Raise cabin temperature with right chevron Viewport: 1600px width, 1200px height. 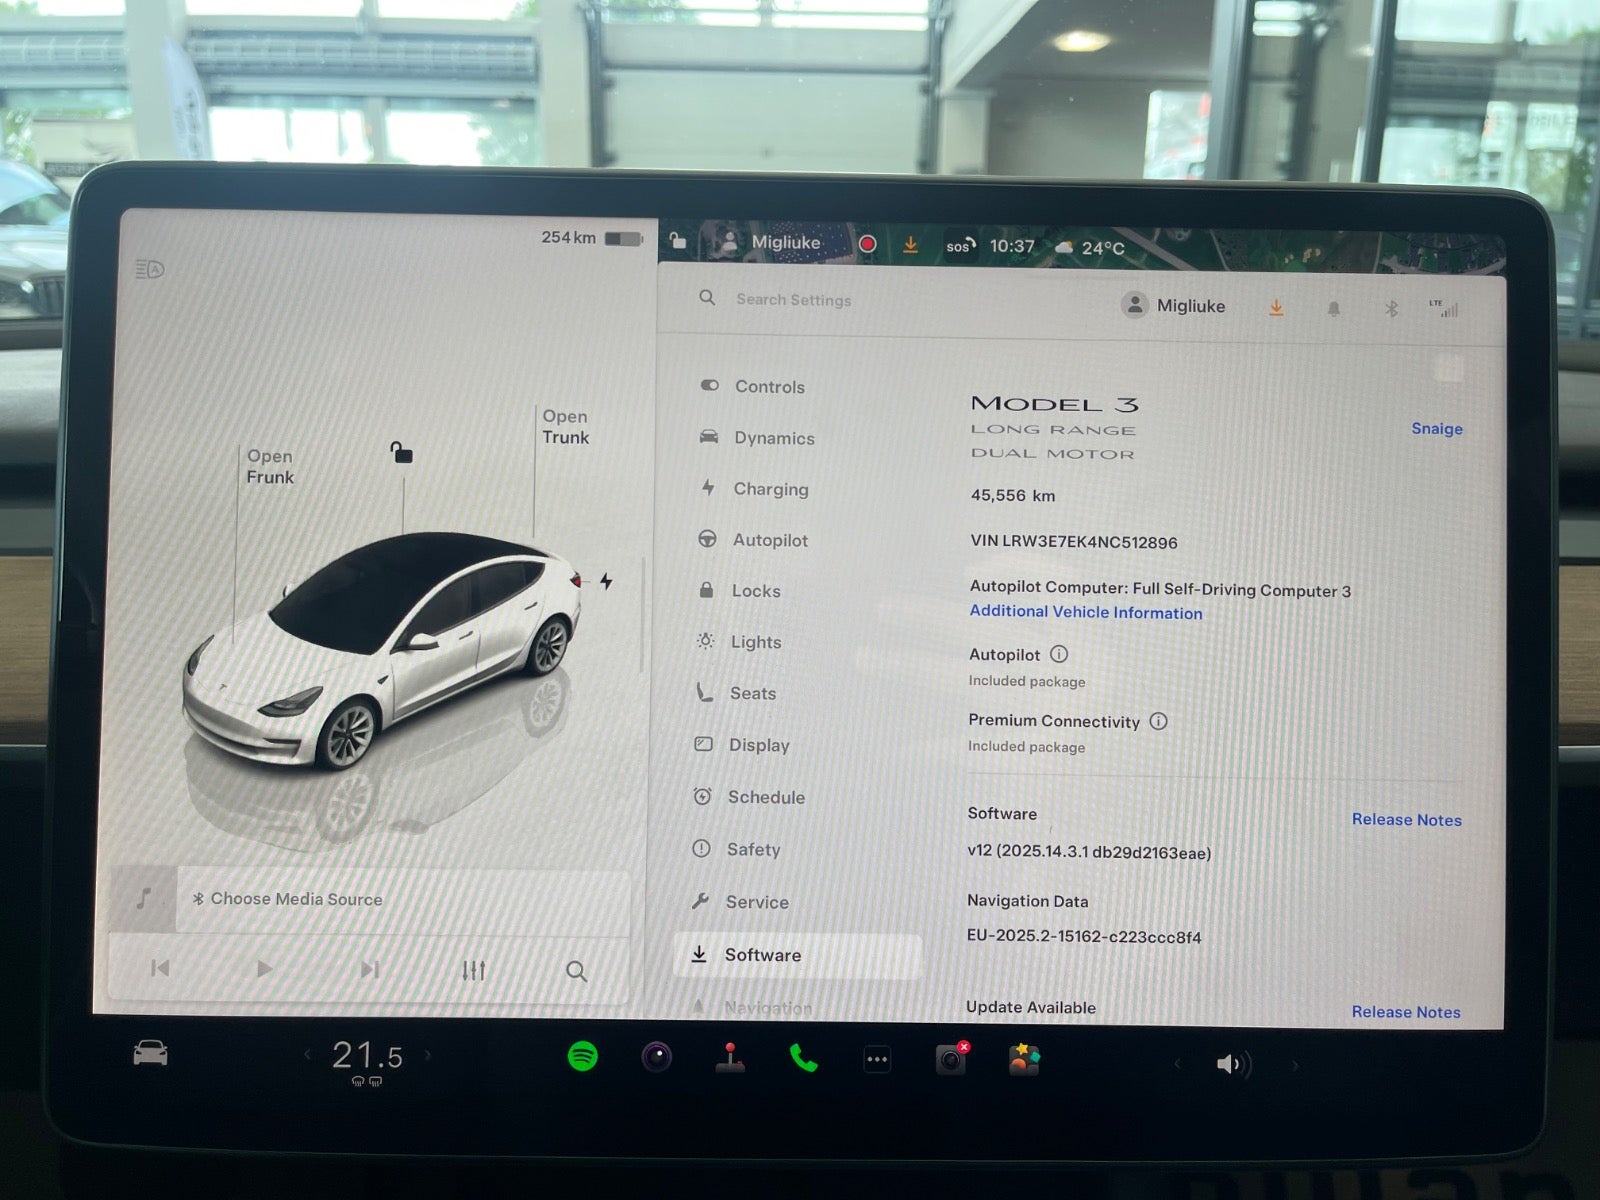(x=428, y=1054)
